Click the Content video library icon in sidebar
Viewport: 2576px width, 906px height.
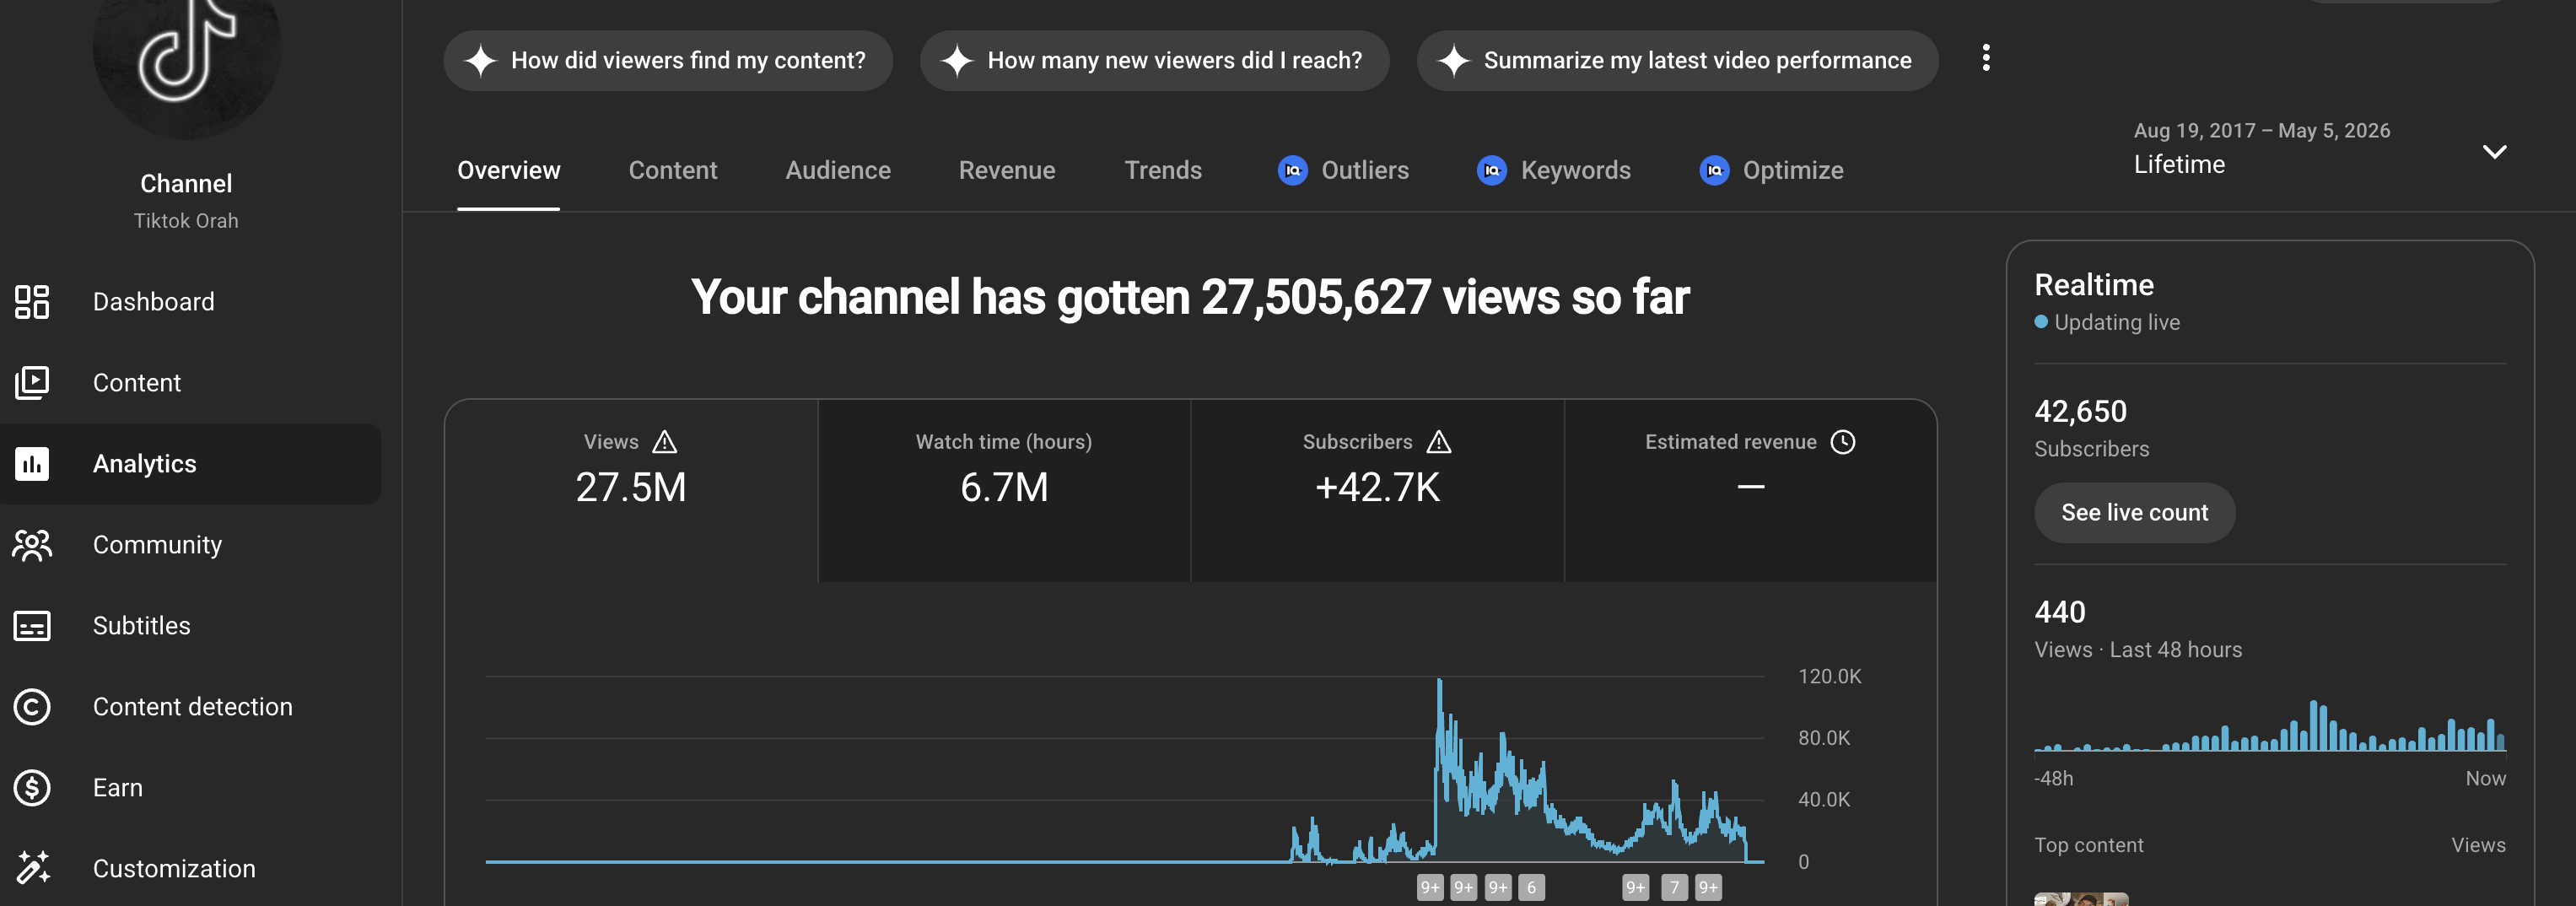pos(32,383)
